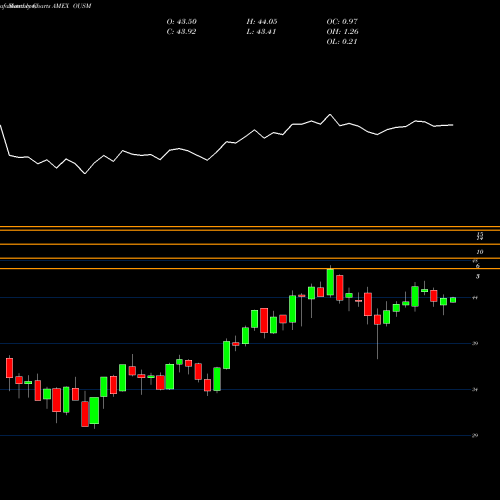Click the OL: 0.21 reading

tap(342, 42)
